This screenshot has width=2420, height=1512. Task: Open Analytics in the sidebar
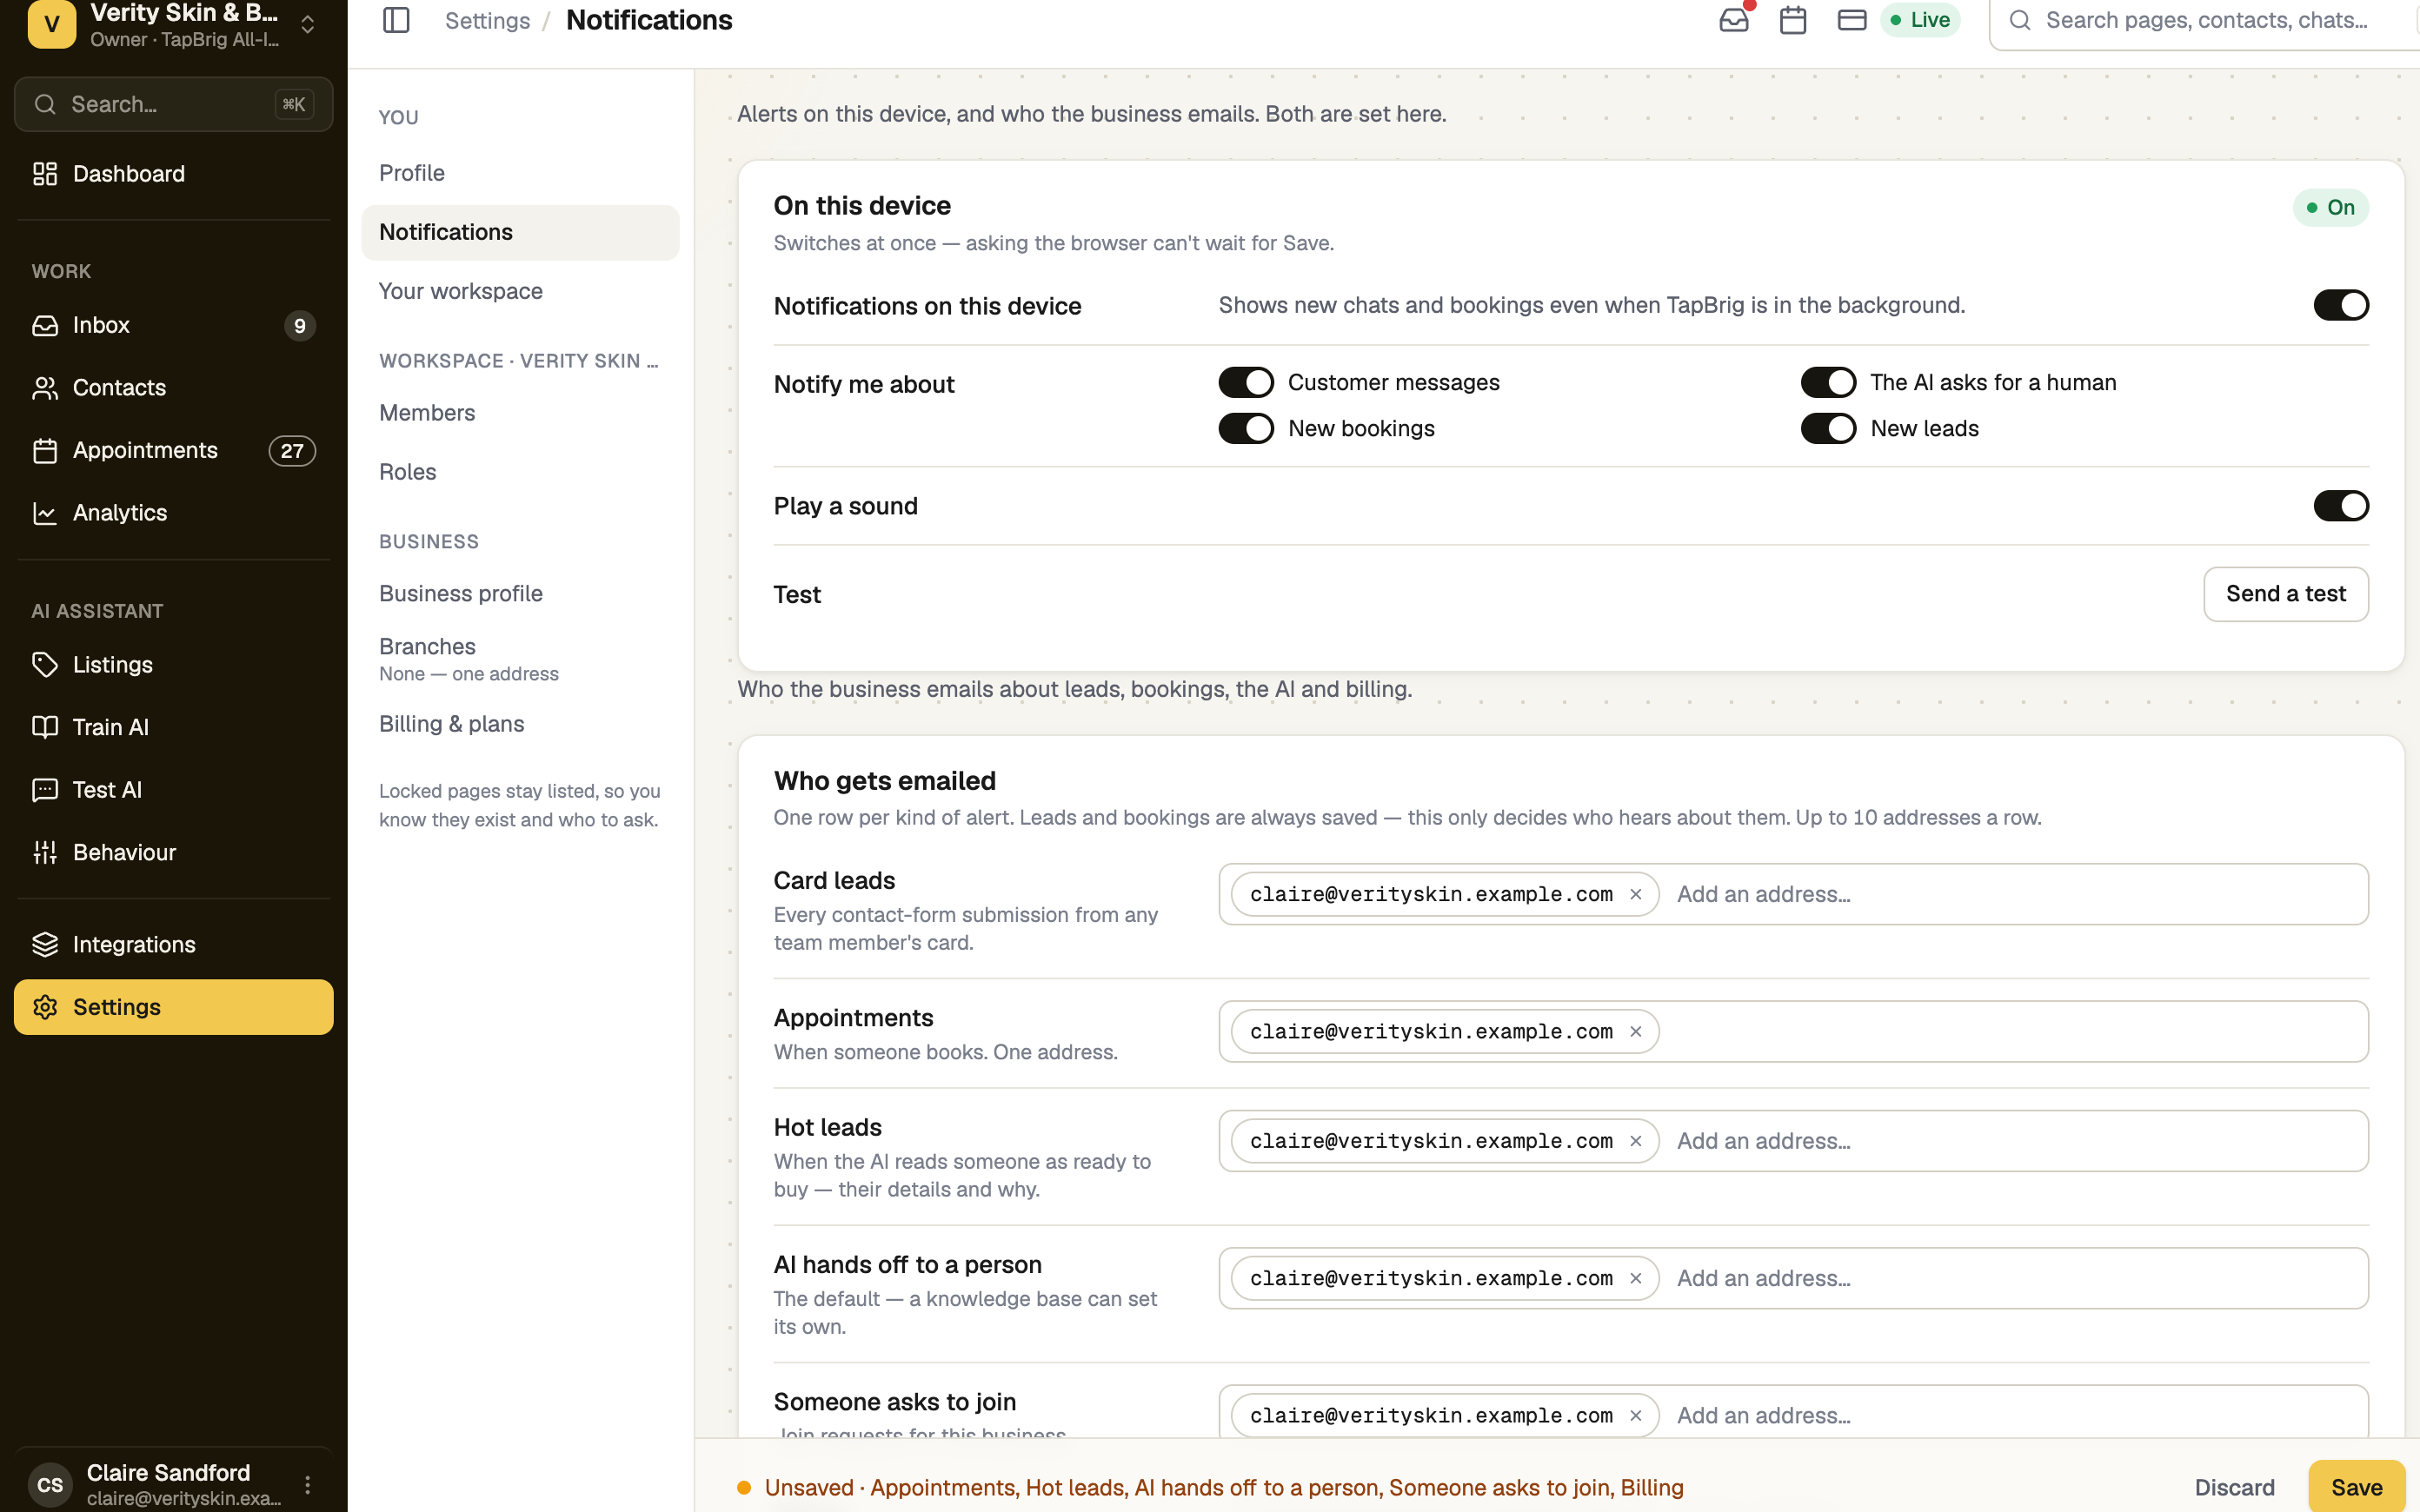pos(173,513)
